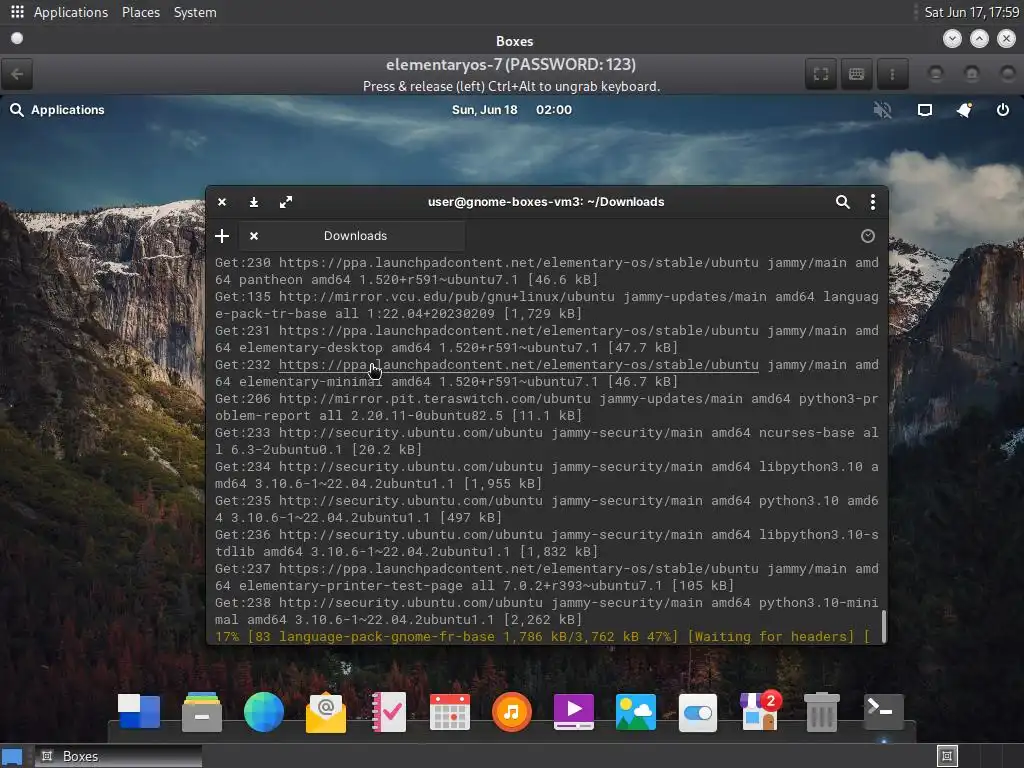The height and width of the screenshot is (768, 1024).
Task: Open the Trash in the dock
Action: [822, 712]
